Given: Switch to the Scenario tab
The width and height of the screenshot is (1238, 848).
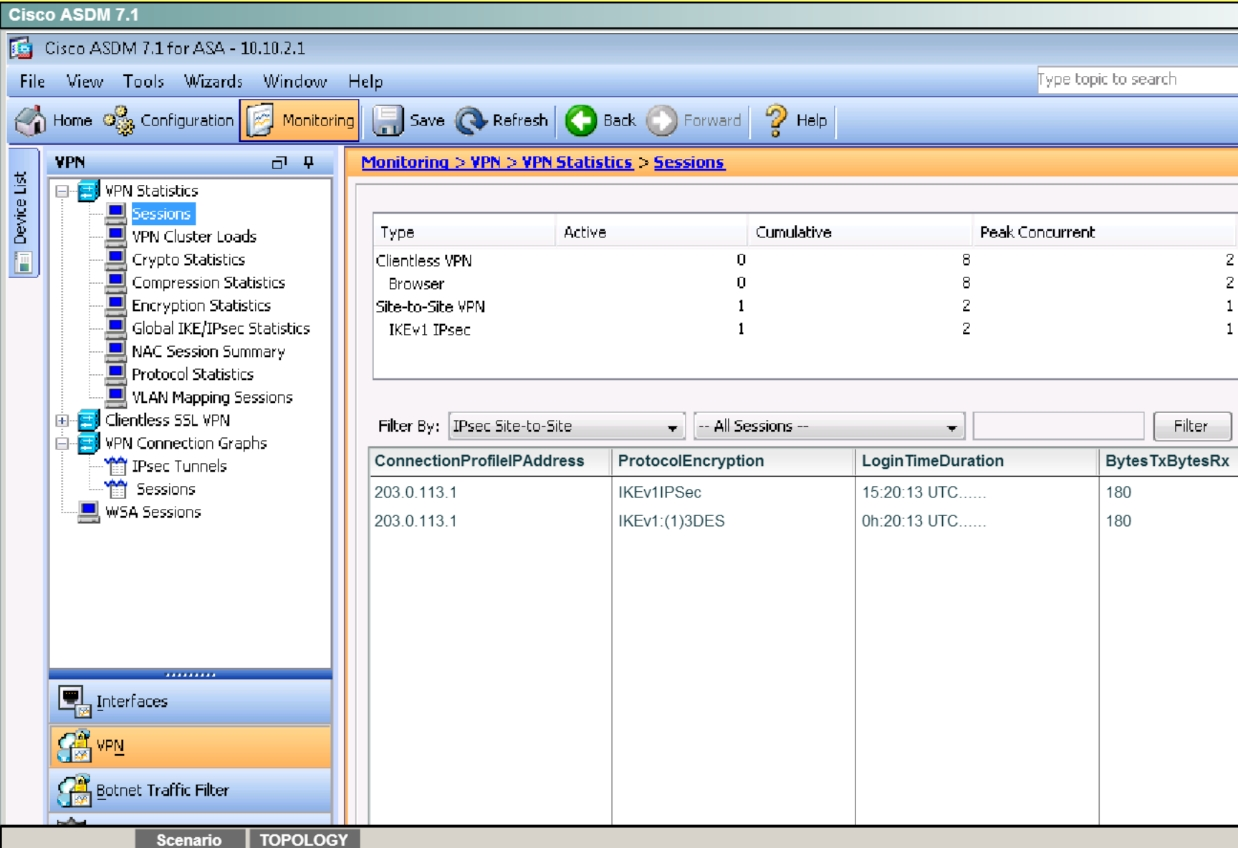Looking at the screenshot, I should click(x=189, y=840).
